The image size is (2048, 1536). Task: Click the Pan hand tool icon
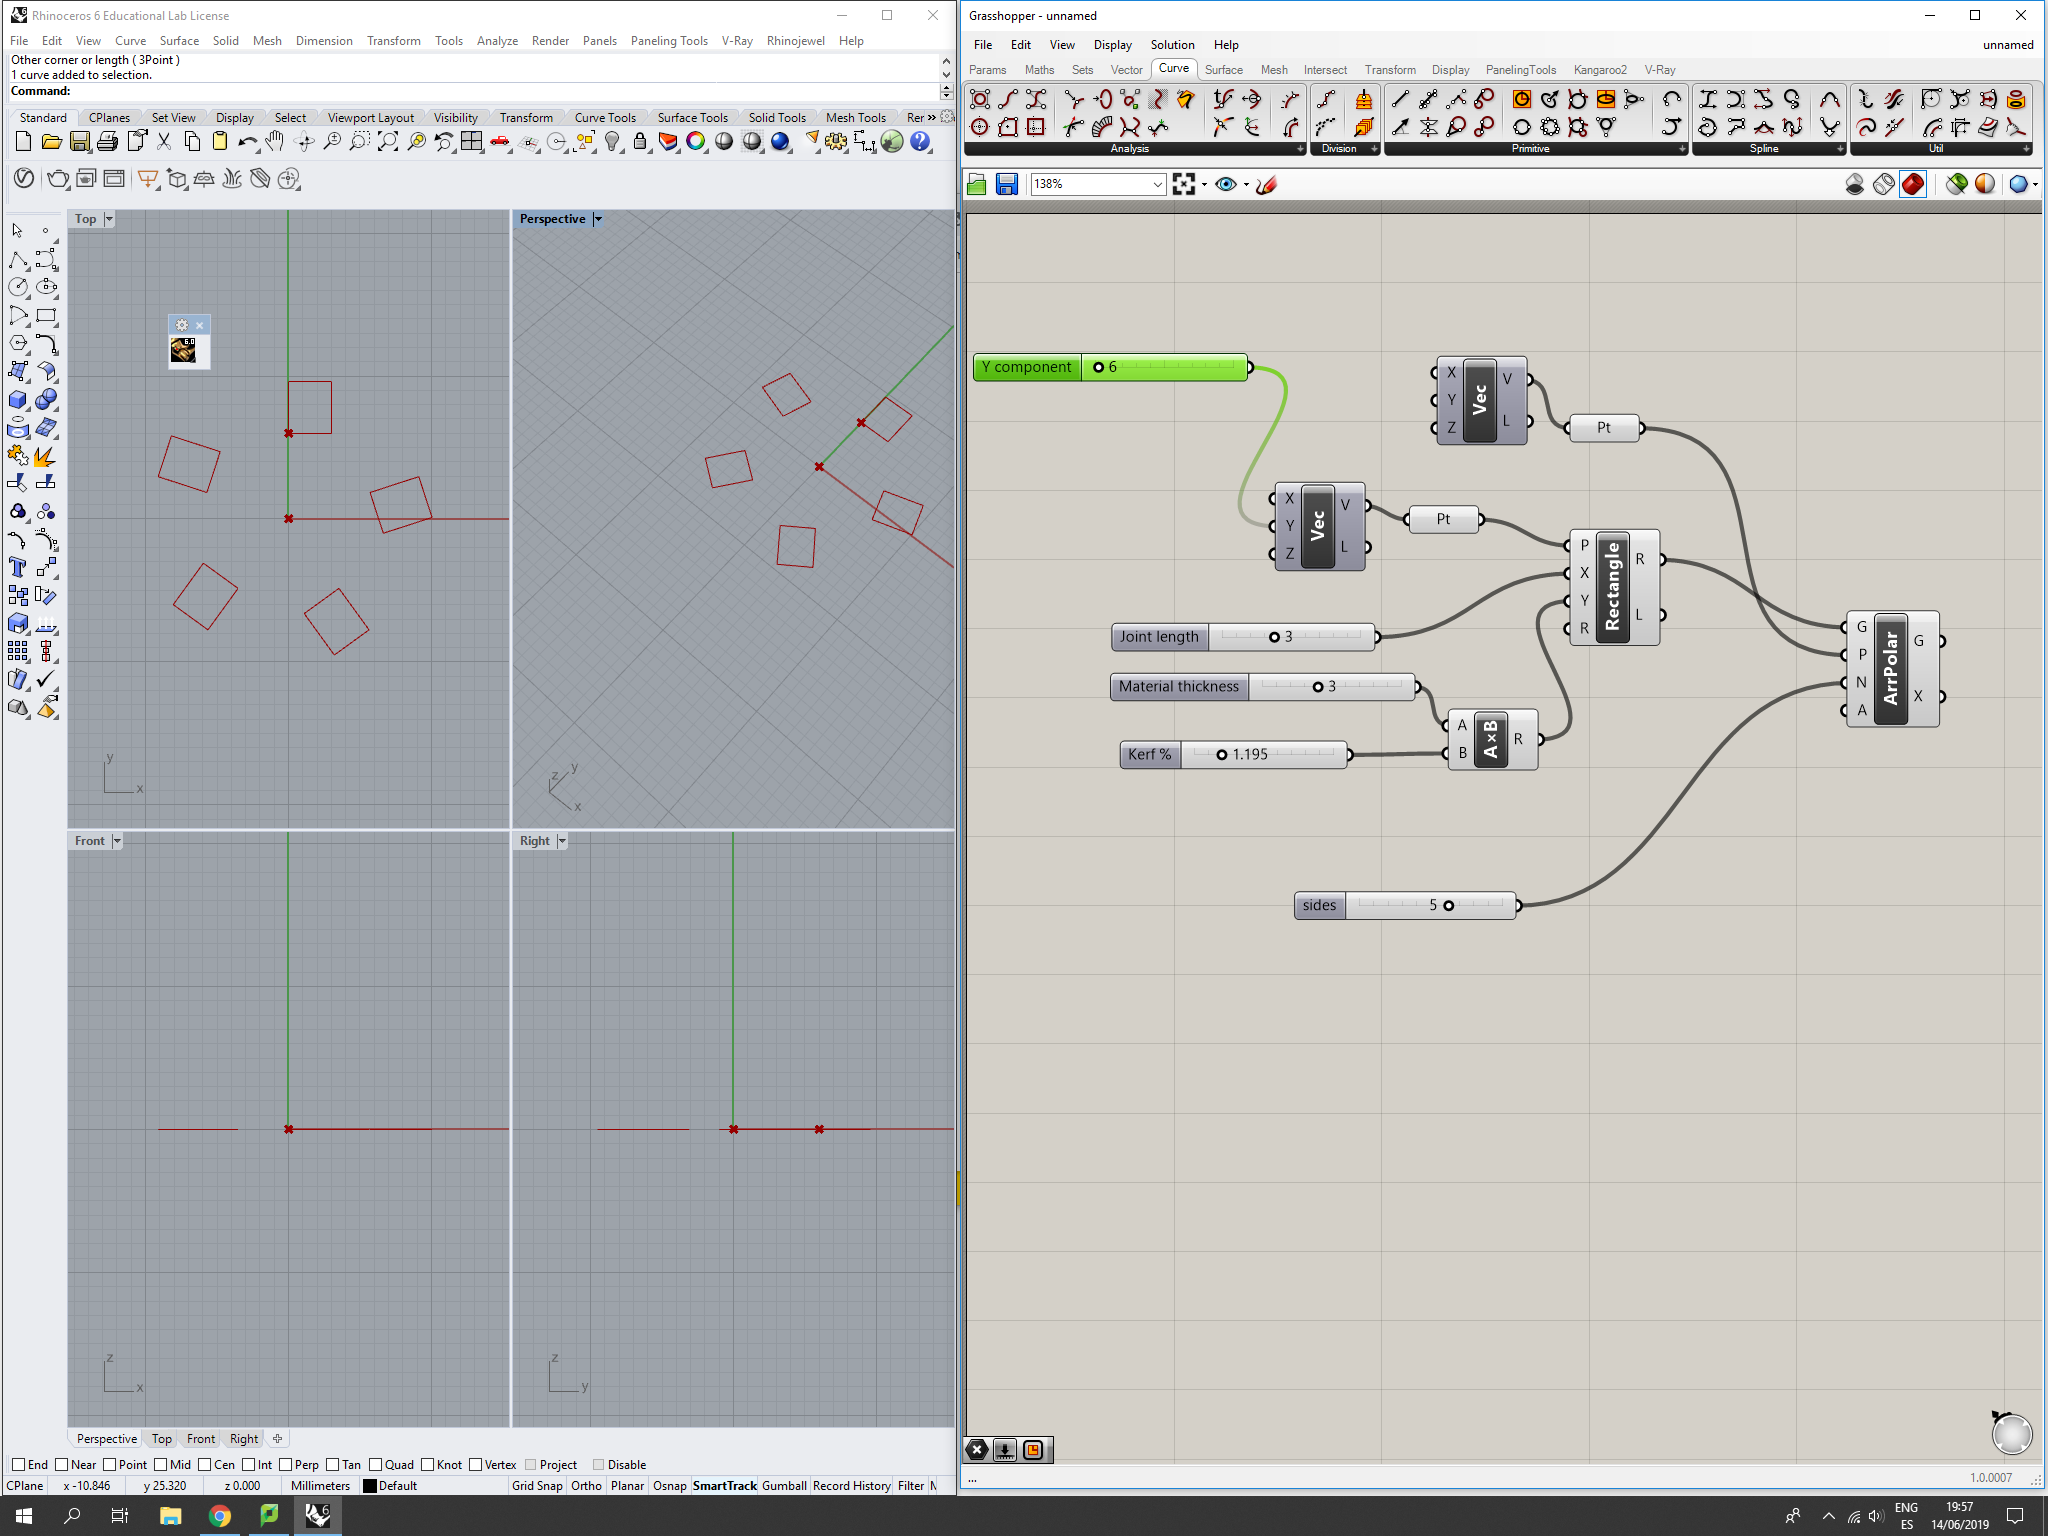pos(275,142)
